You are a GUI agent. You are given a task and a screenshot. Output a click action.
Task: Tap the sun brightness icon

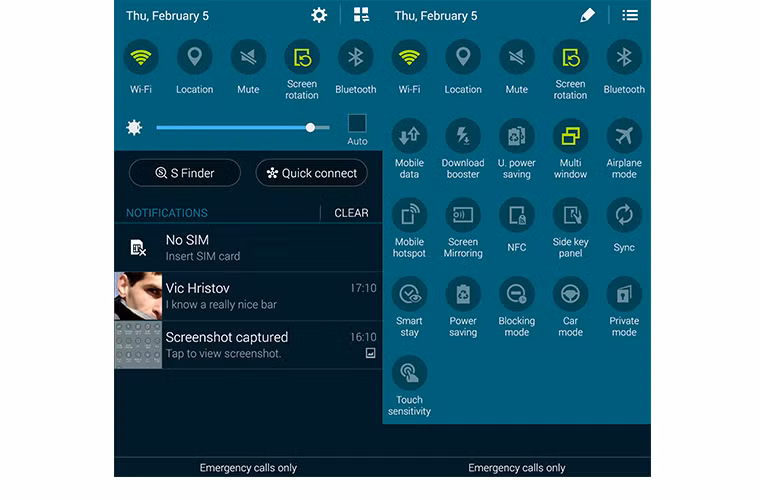coord(134,127)
